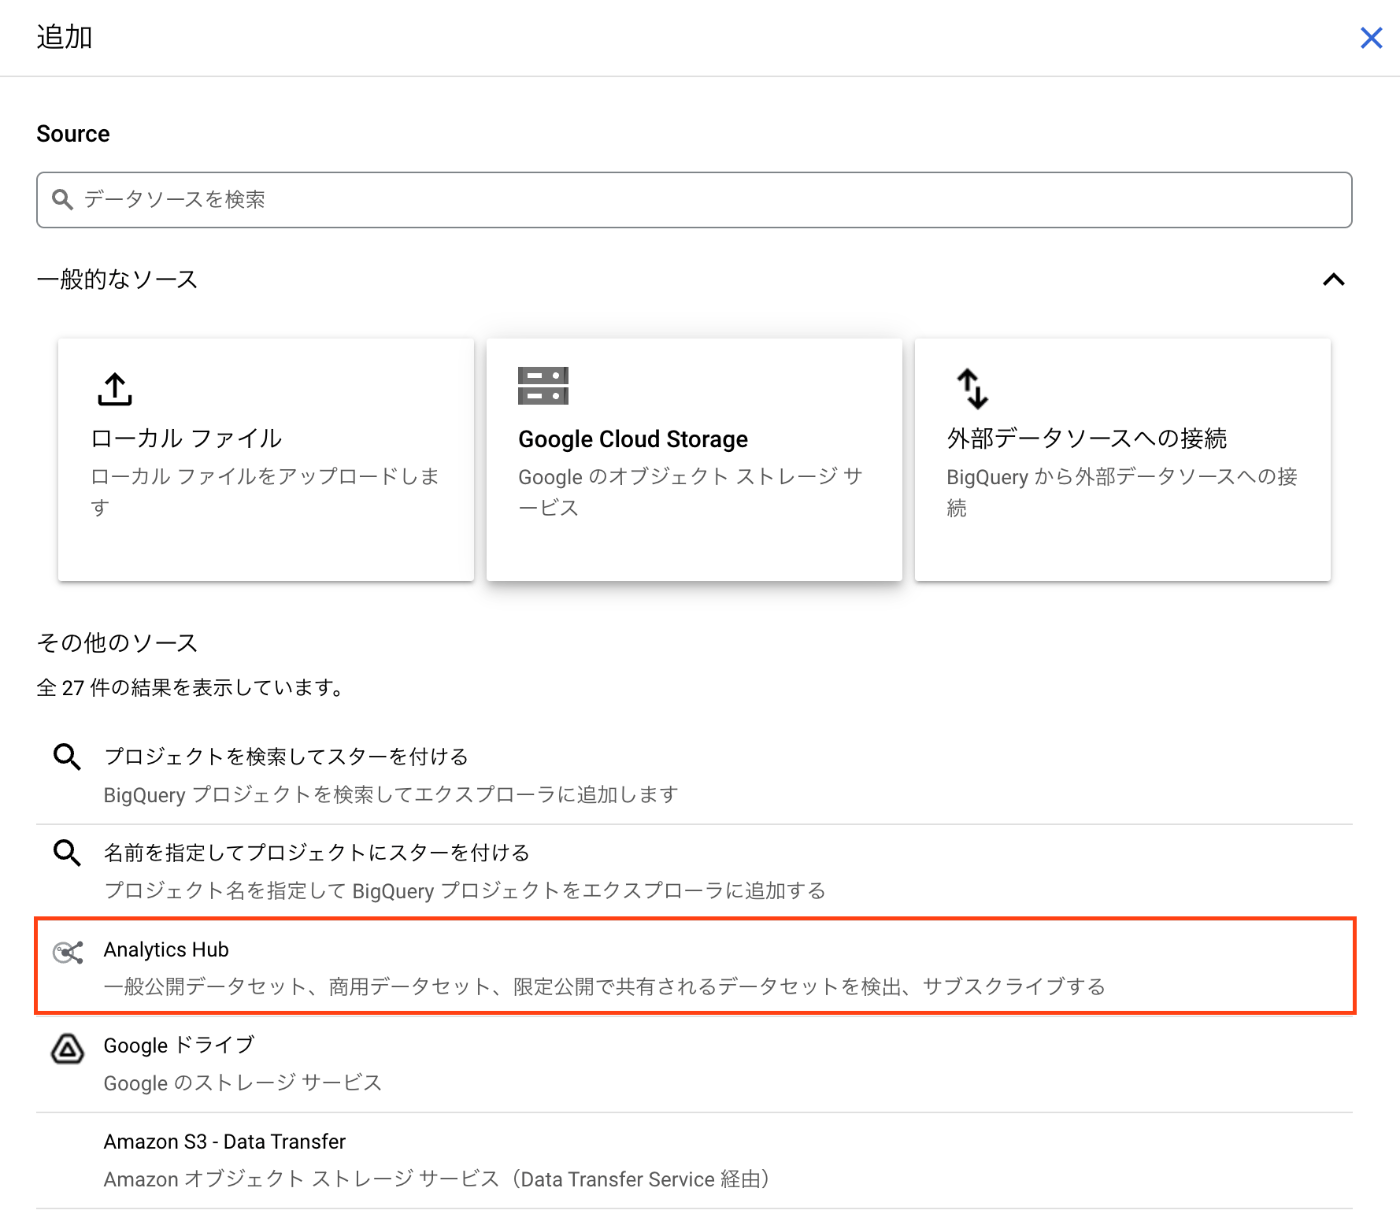Click search icon beside プロジェクトを検索してスターを付ける
Viewport: 1400px width, 1225px height.
[x=67, y=757]
